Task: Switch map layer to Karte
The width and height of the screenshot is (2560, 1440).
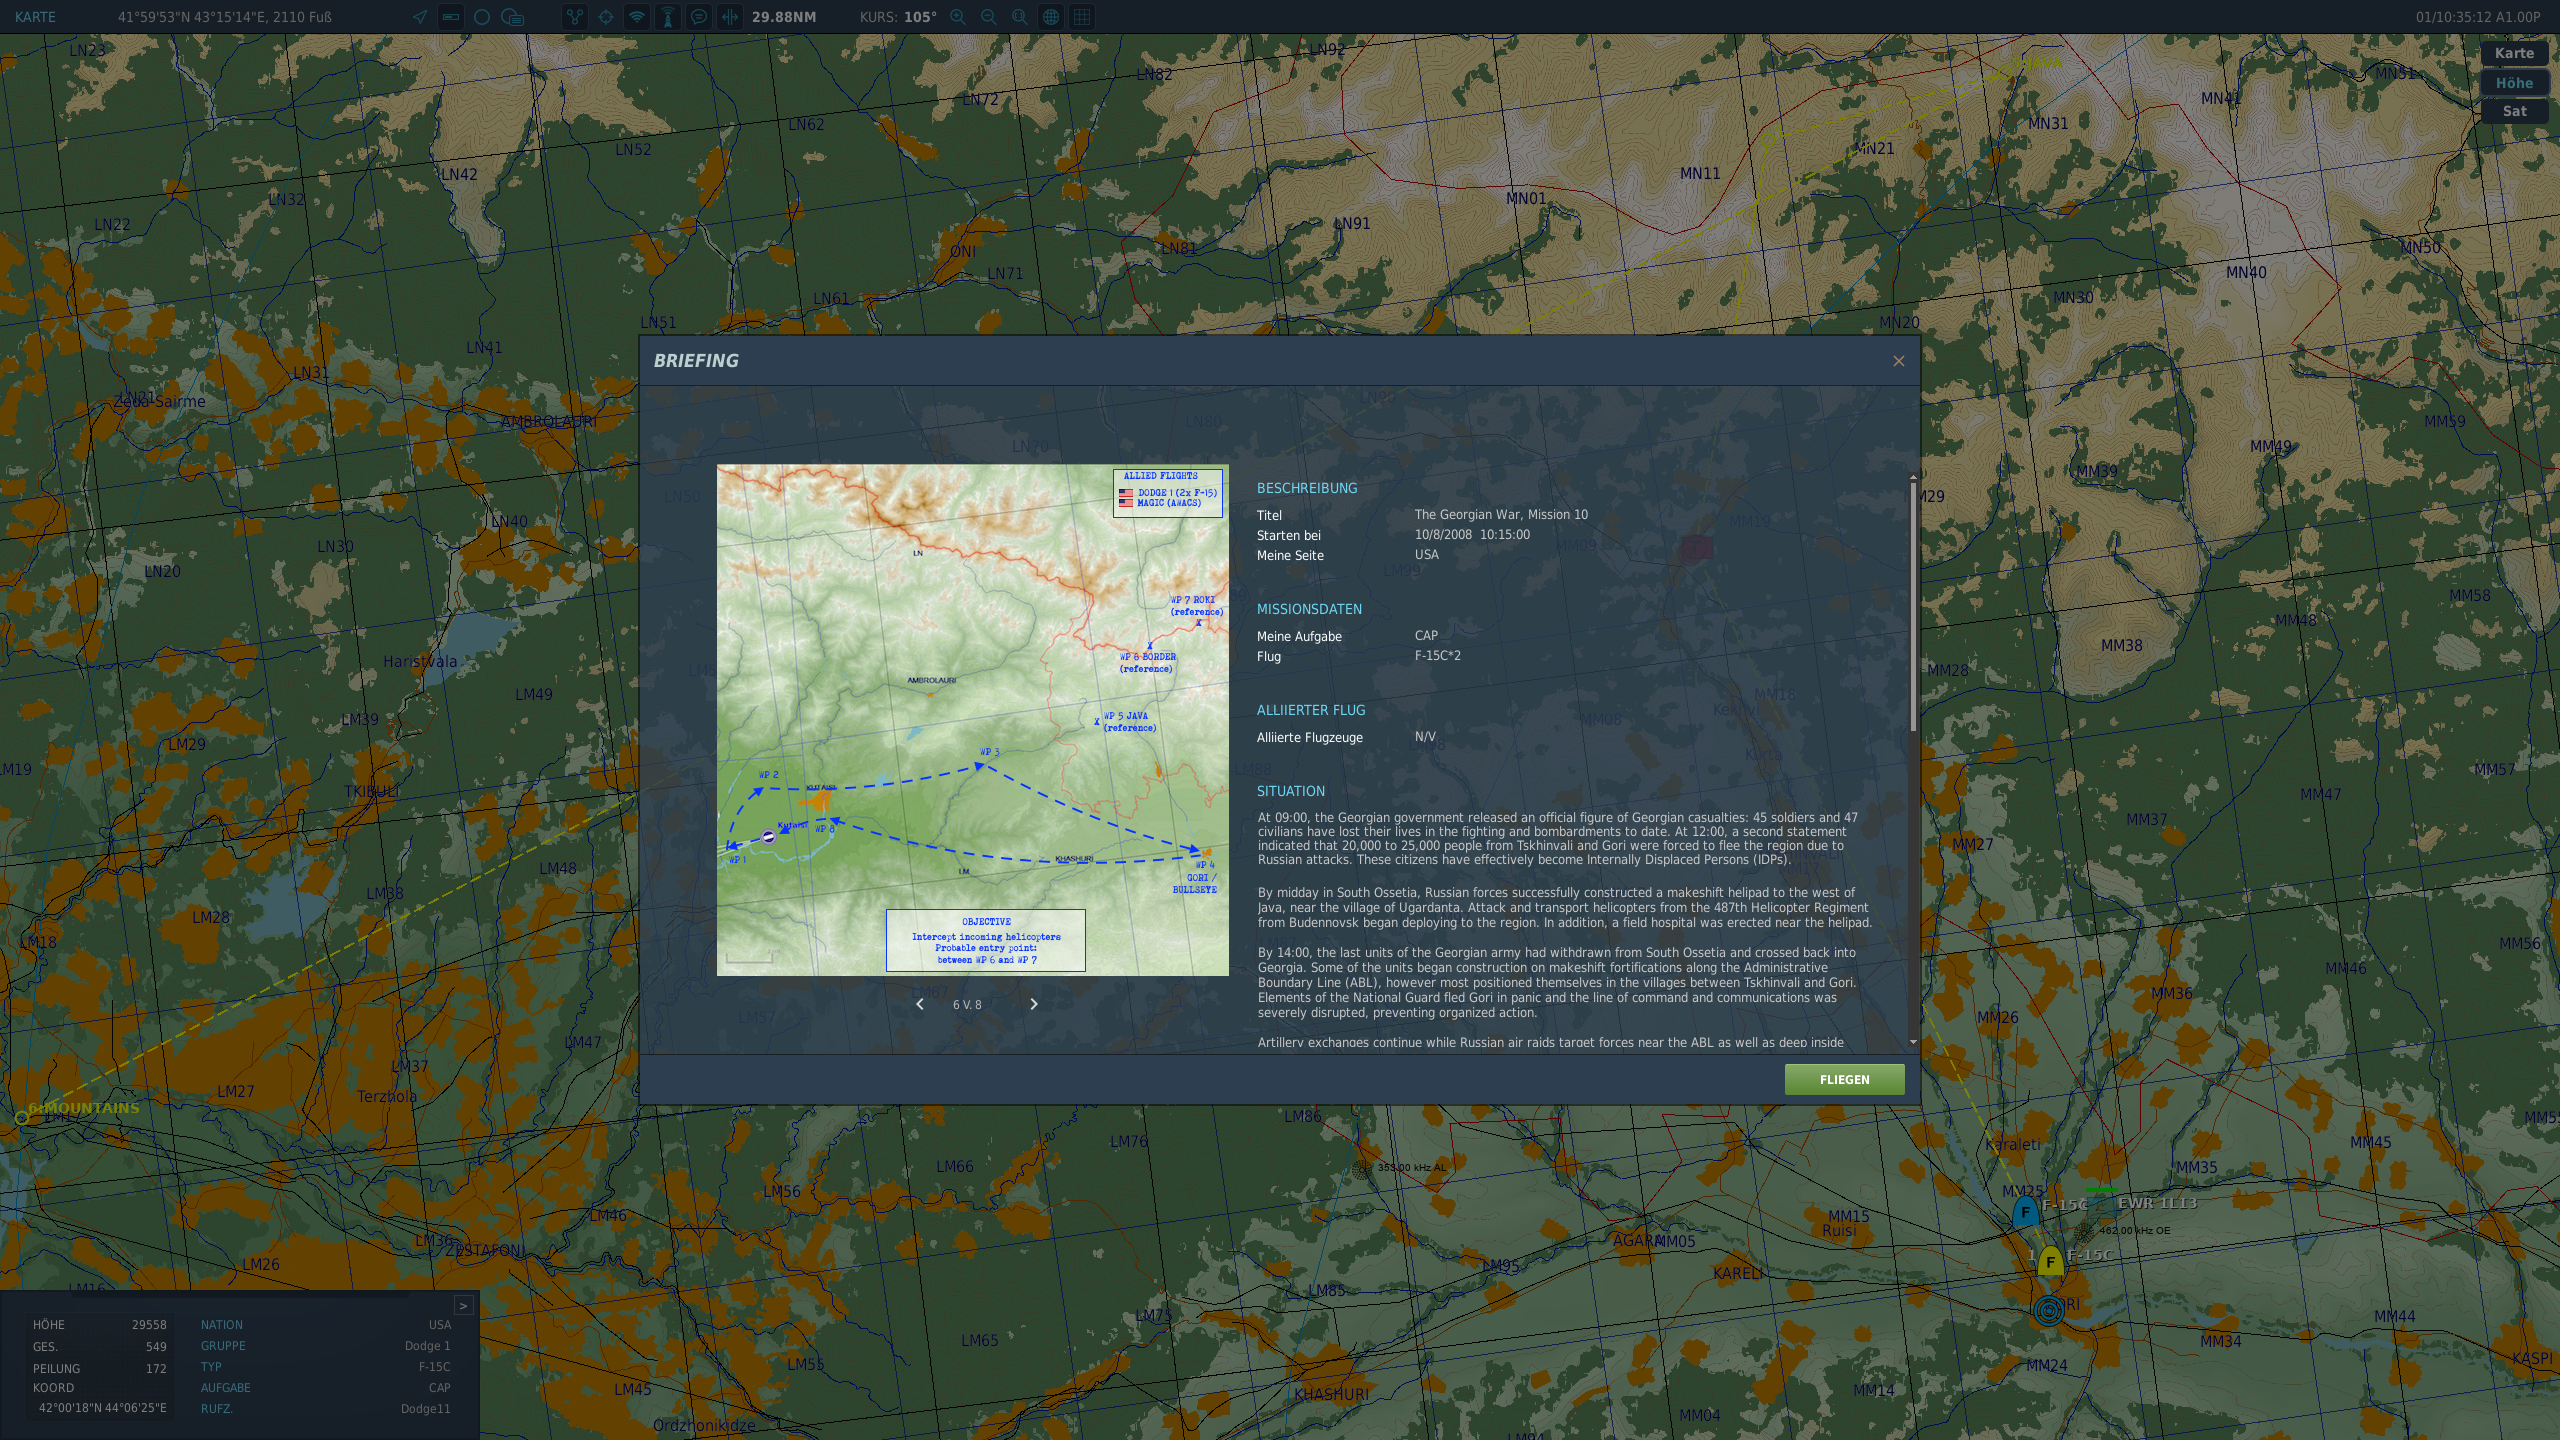Action: click(x=2514, y=54)
